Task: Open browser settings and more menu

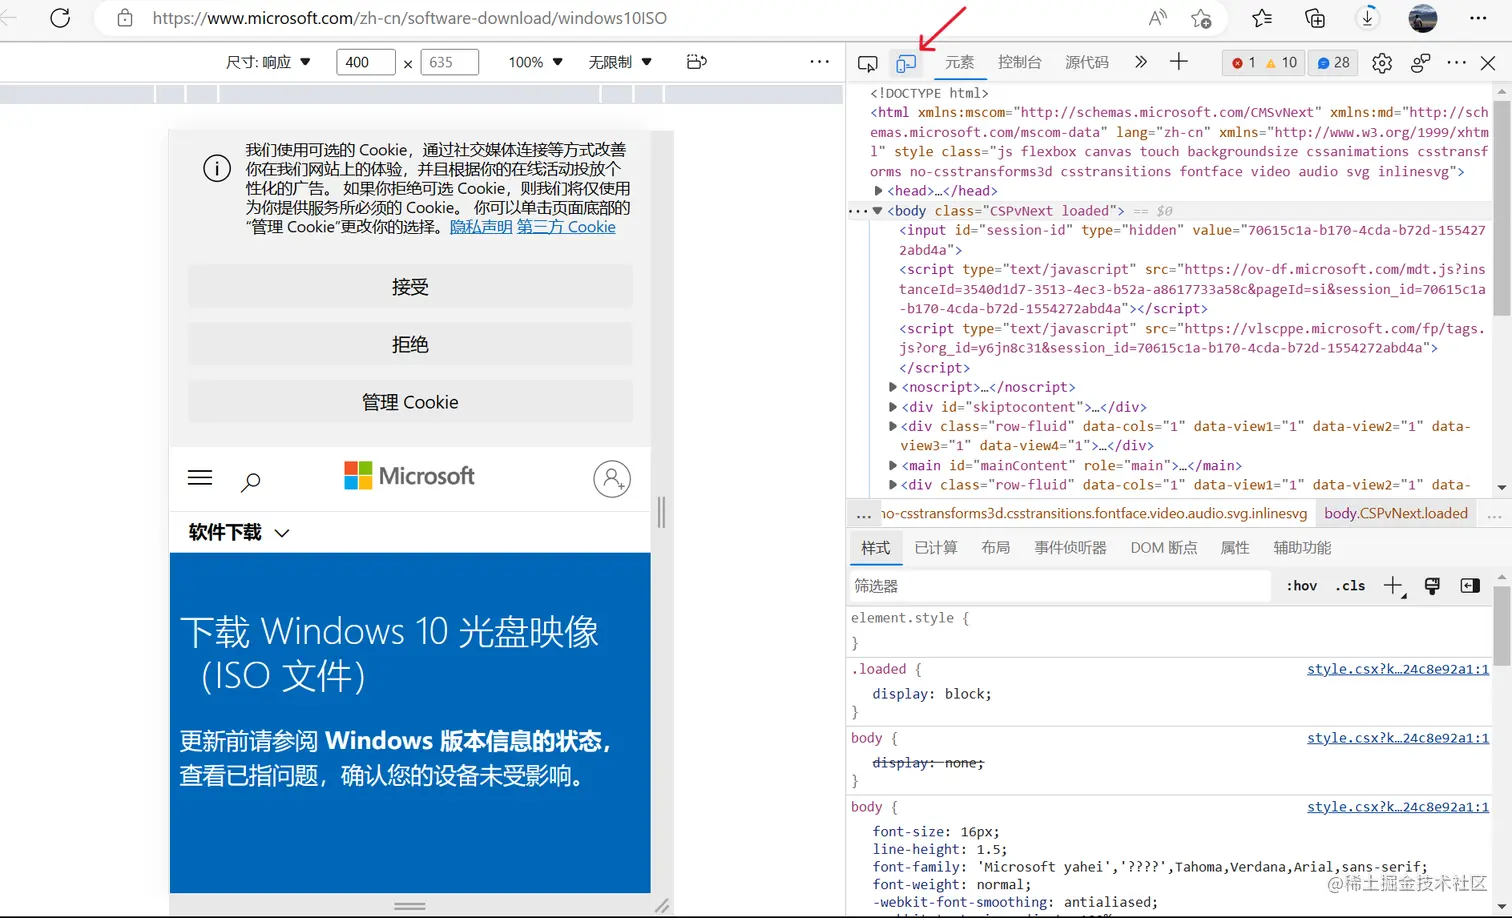Action: pos(1478,18)
